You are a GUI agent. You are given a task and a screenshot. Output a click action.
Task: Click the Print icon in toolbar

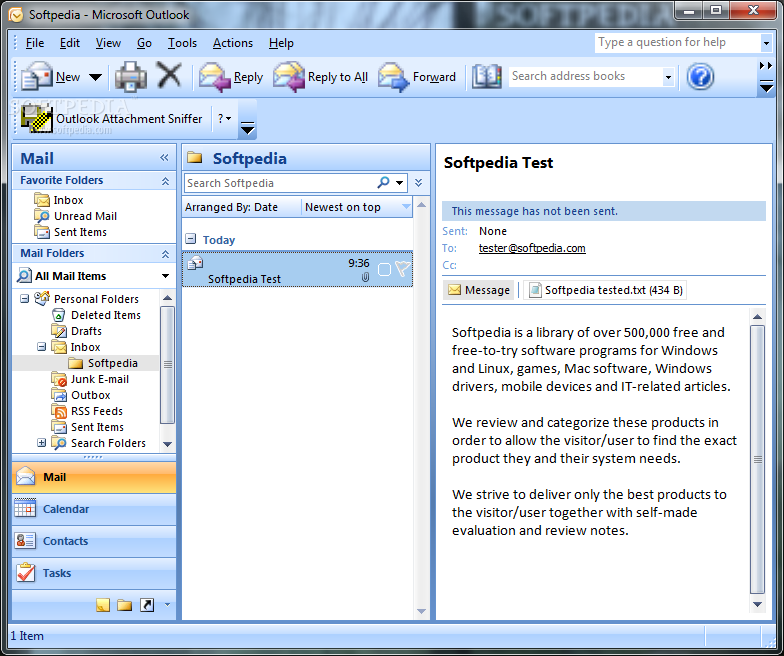coord(131,76)
